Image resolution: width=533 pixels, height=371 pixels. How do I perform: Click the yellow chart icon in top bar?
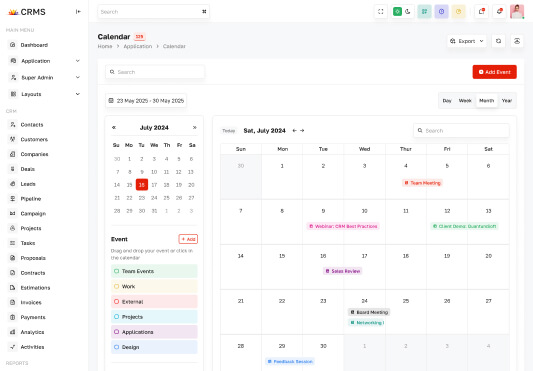(458, 12)
